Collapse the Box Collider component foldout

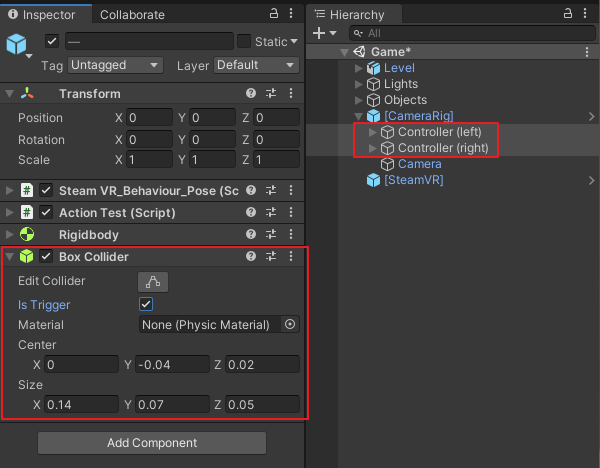[9, 257]
